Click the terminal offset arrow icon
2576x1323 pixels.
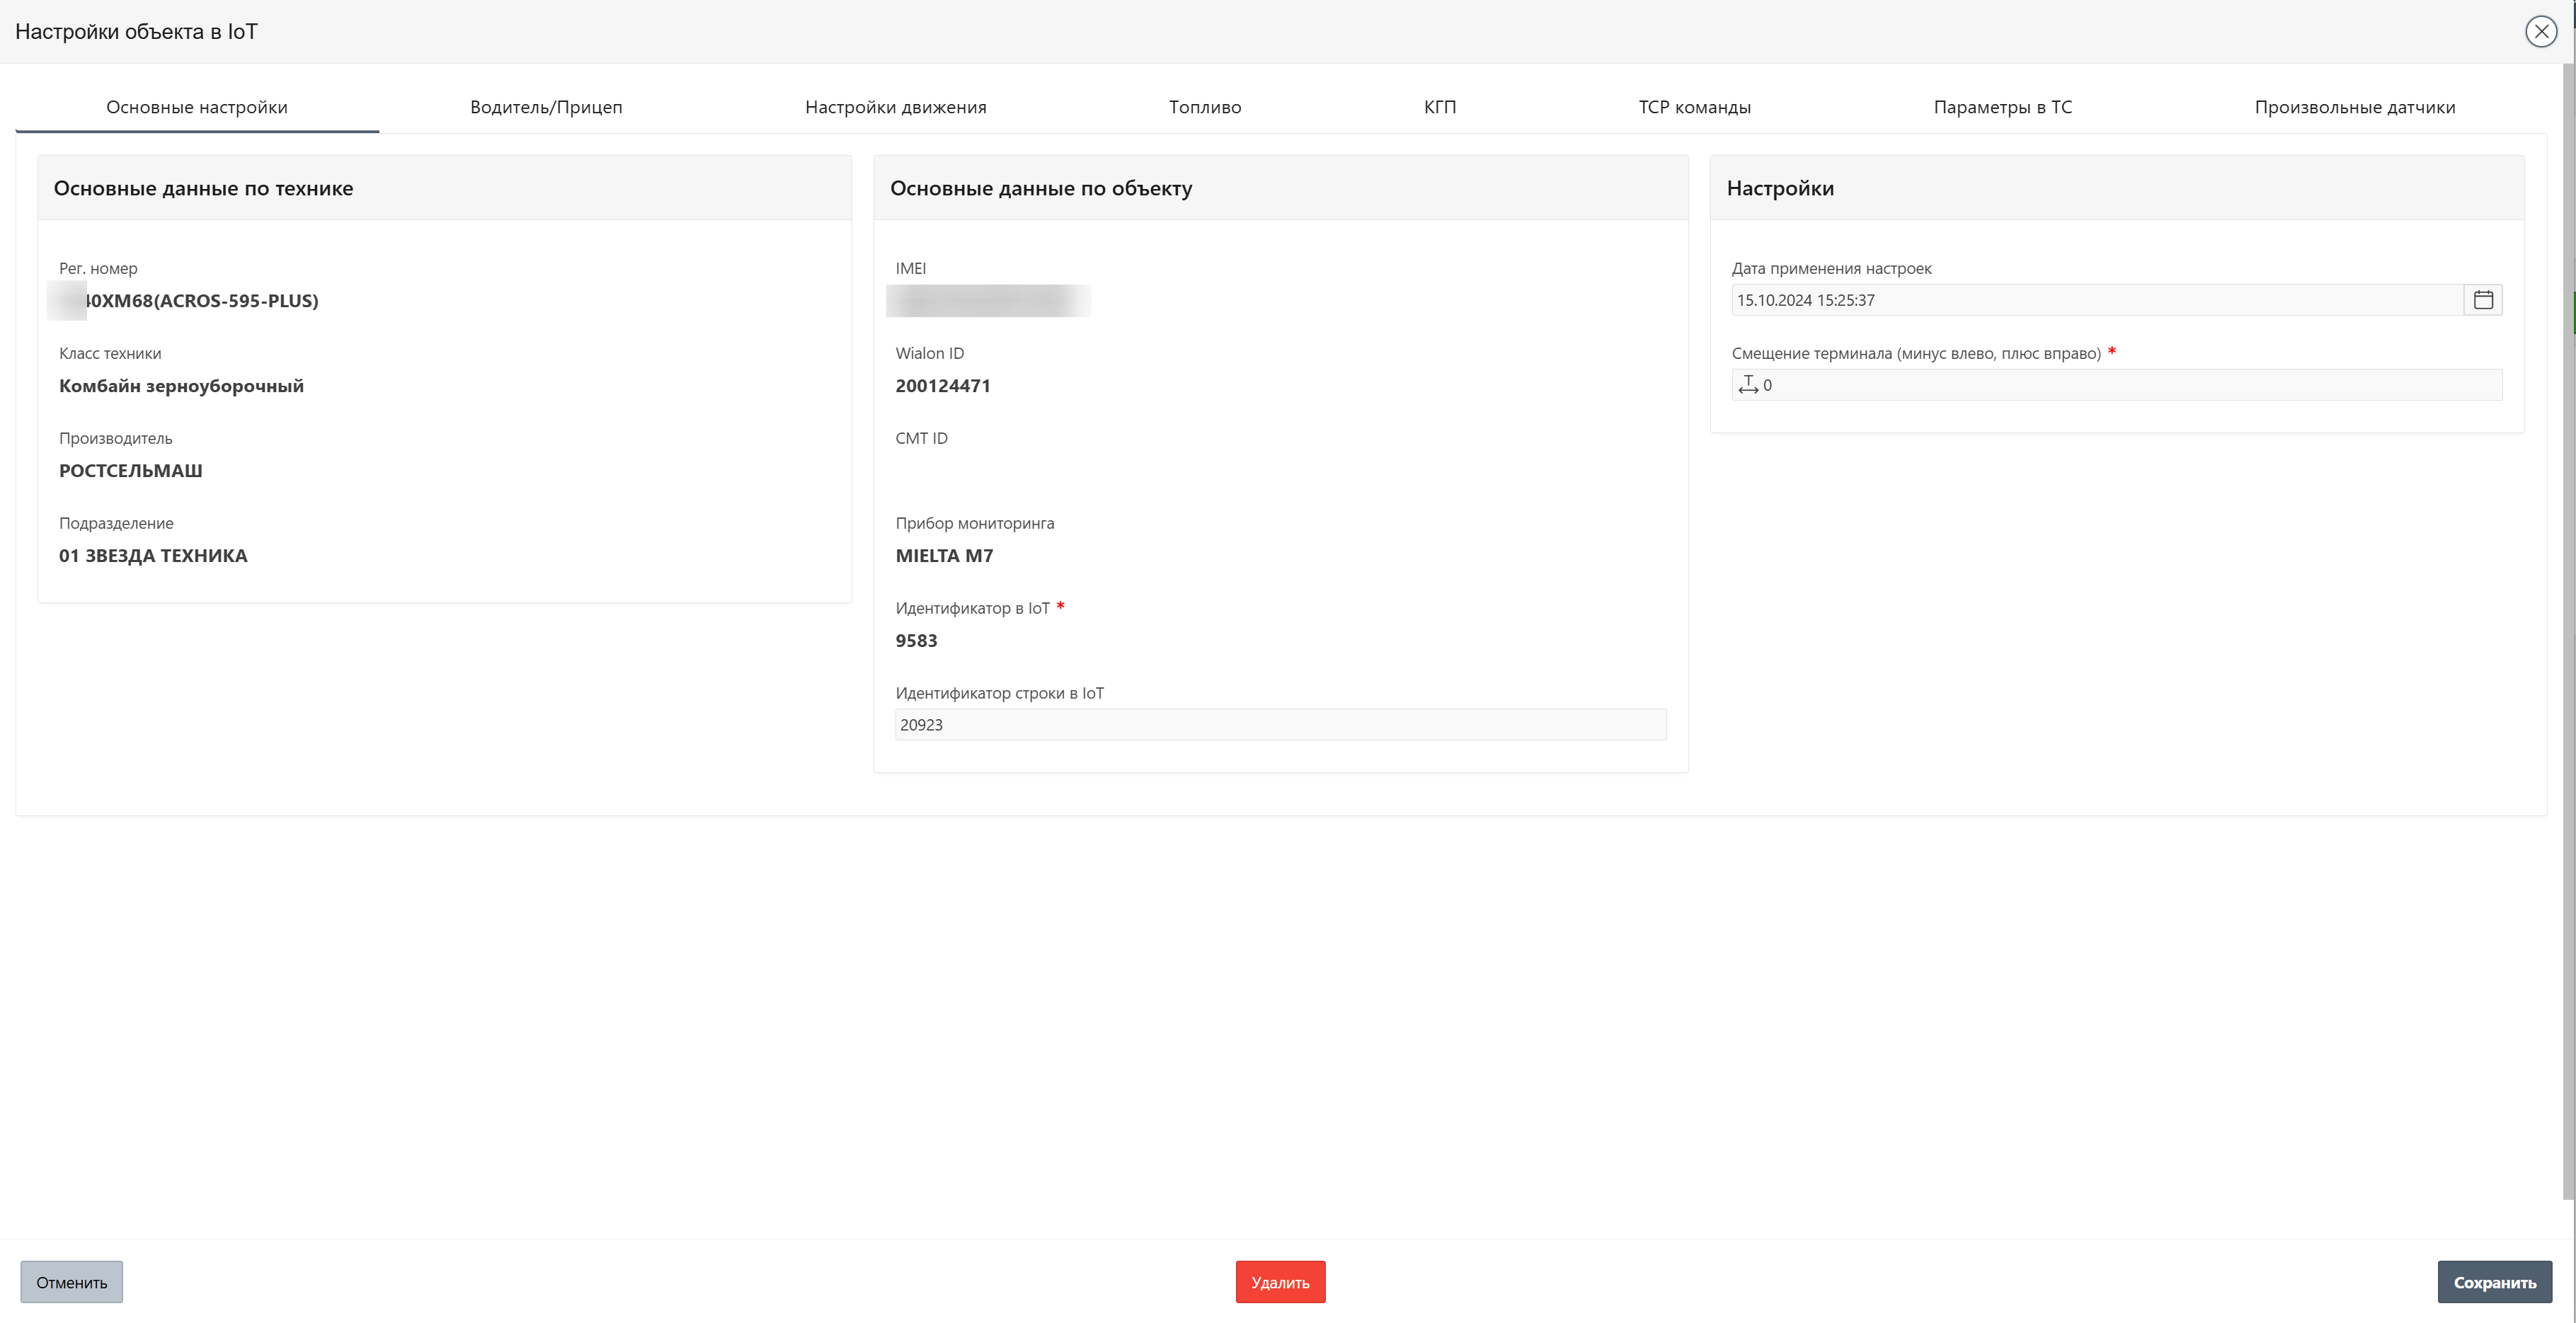coord(1748,385)
